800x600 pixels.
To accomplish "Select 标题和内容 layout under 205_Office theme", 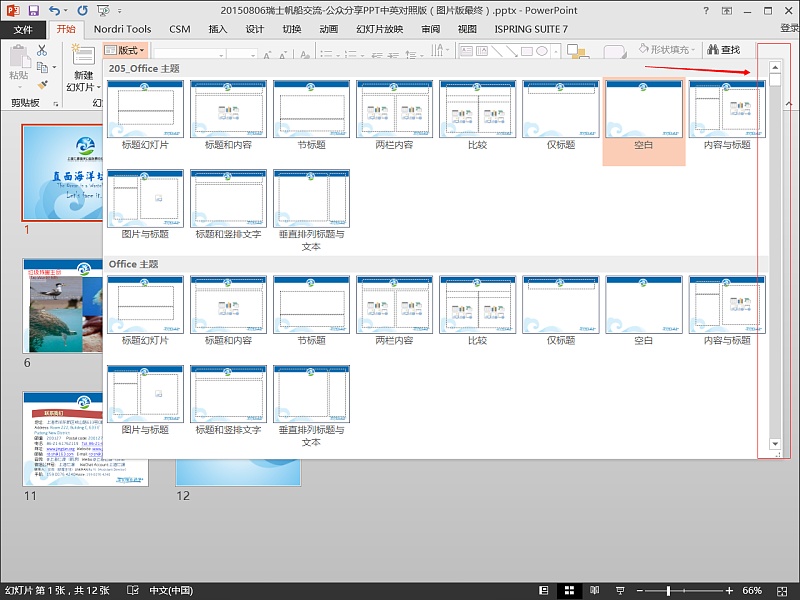I will click(228, 115).
